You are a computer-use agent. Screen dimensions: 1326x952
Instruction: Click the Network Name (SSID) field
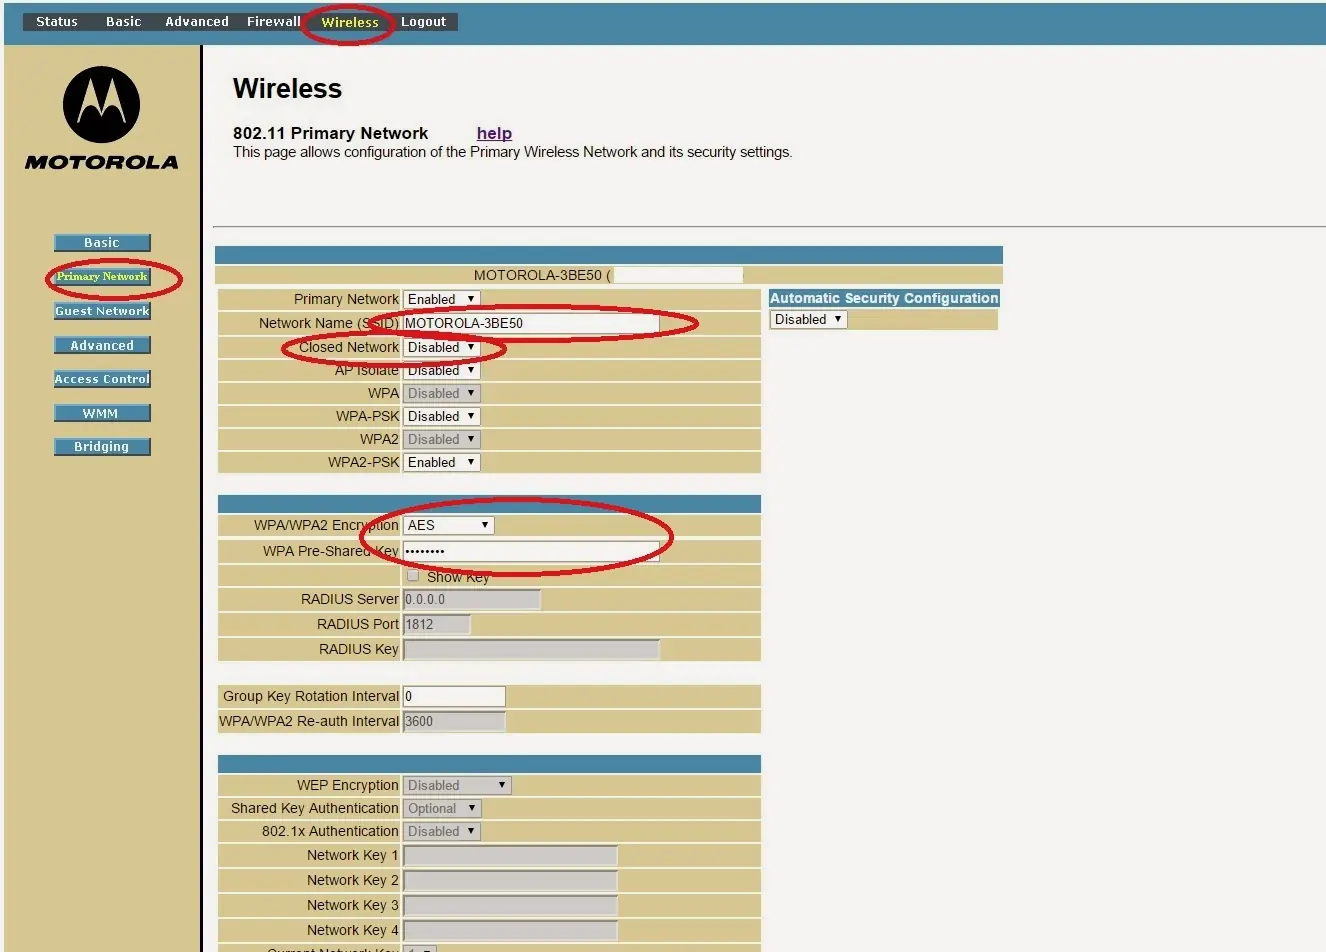click(x=531, y=323)
